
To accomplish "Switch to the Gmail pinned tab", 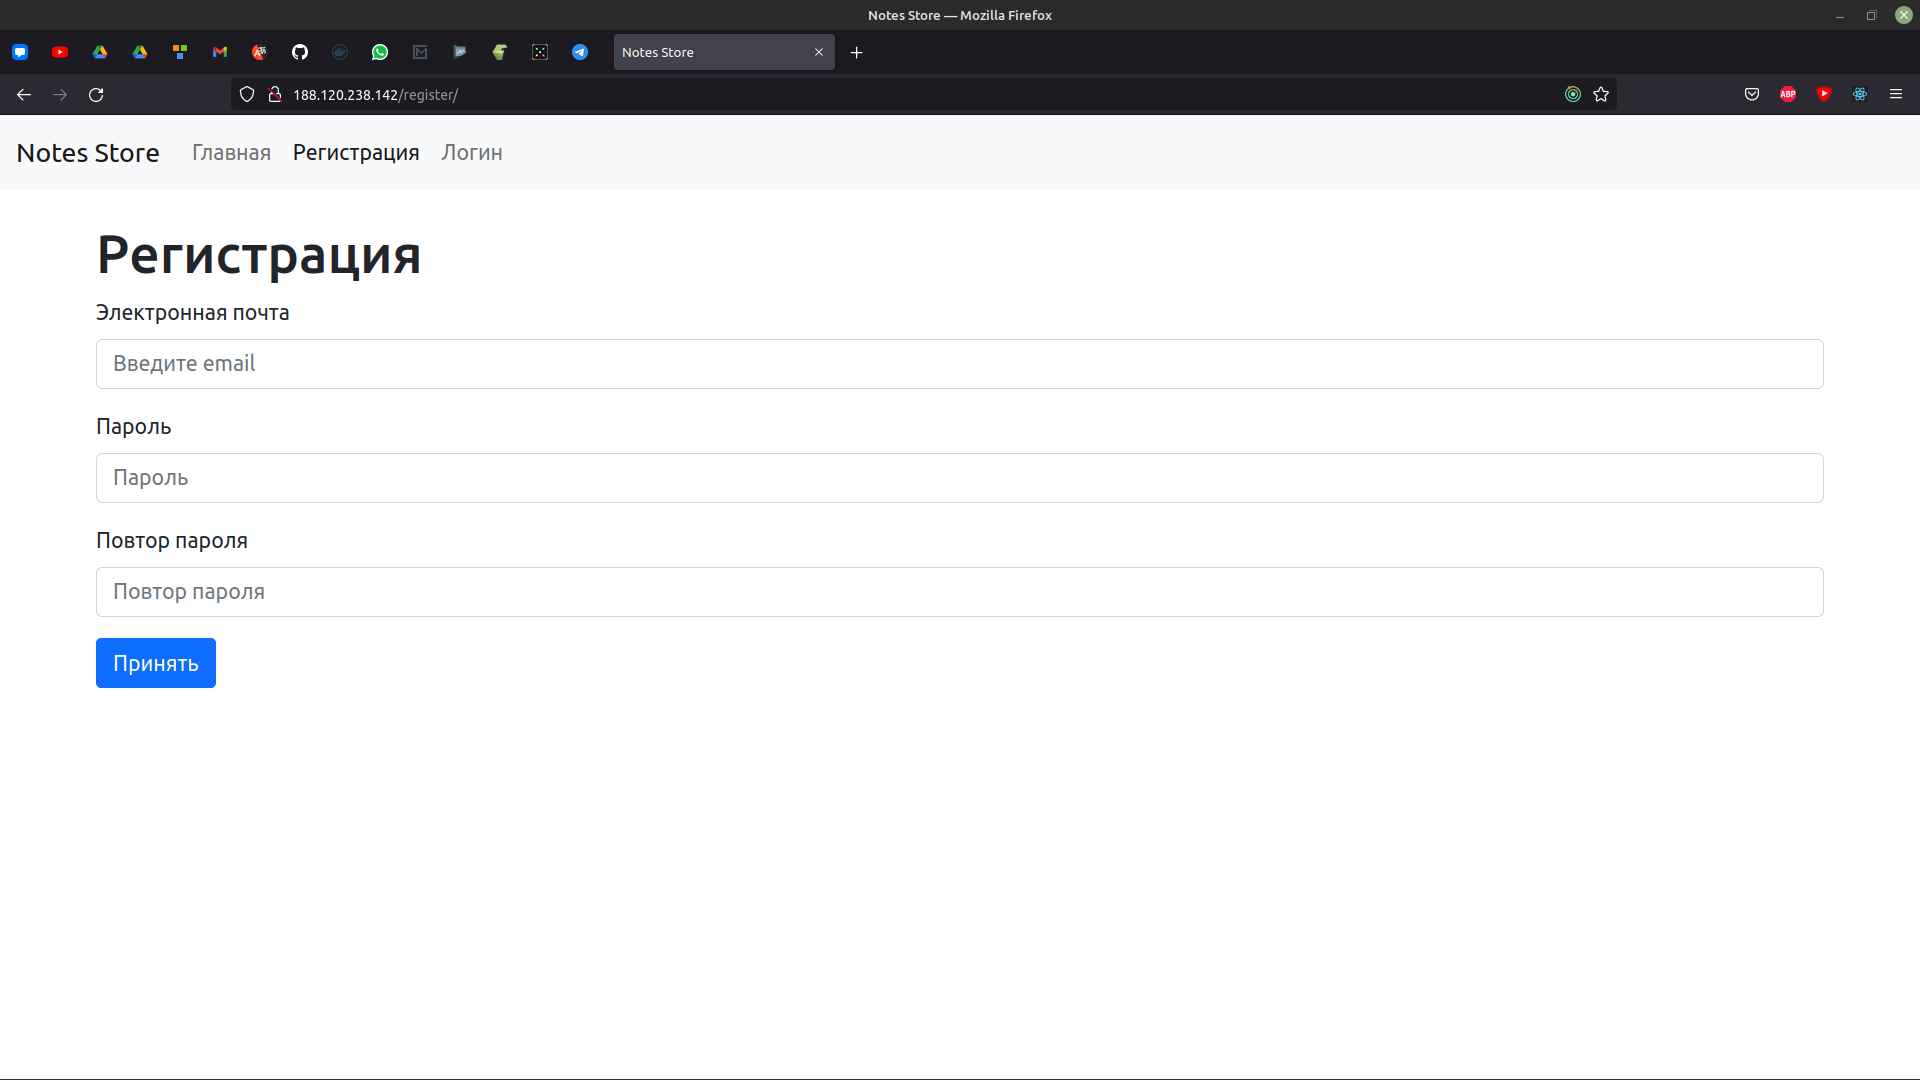I will coord(220,52).
